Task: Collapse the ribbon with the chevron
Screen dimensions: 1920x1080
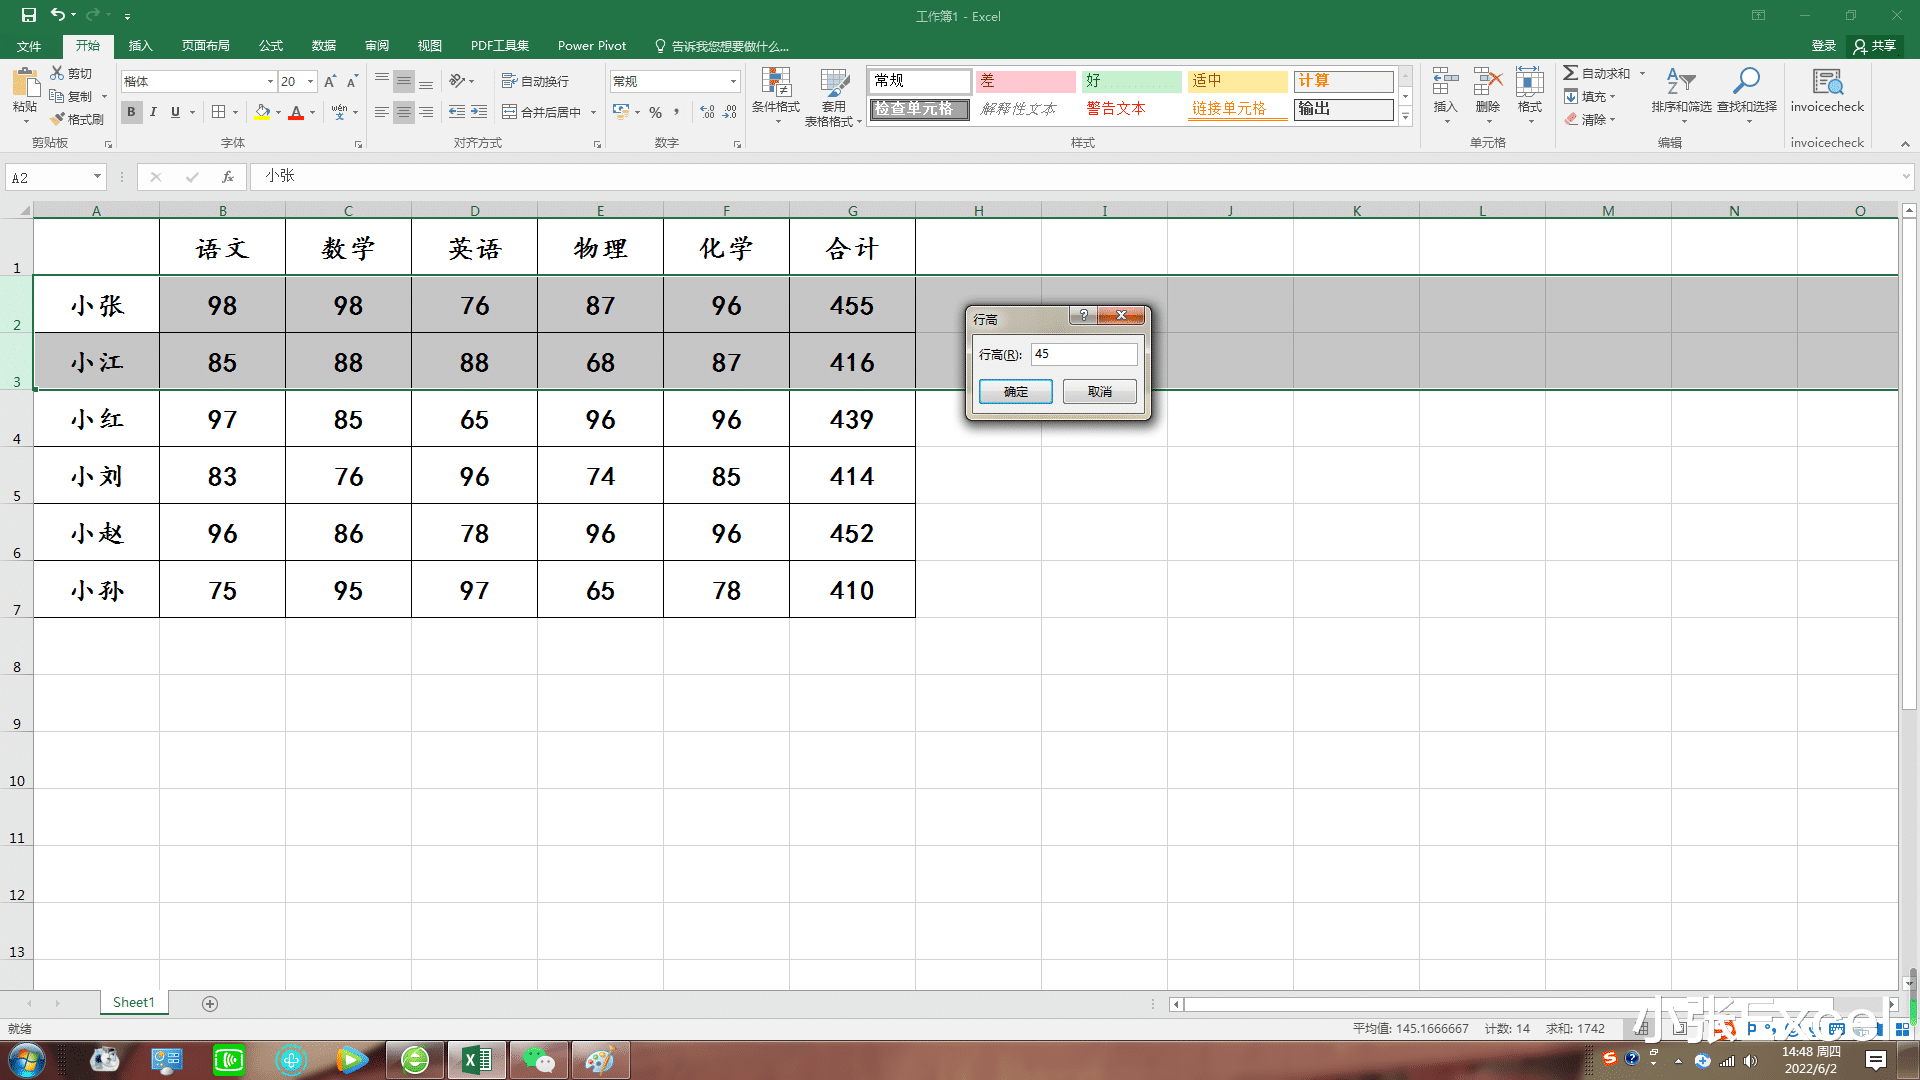Action: click(1905, 144)
